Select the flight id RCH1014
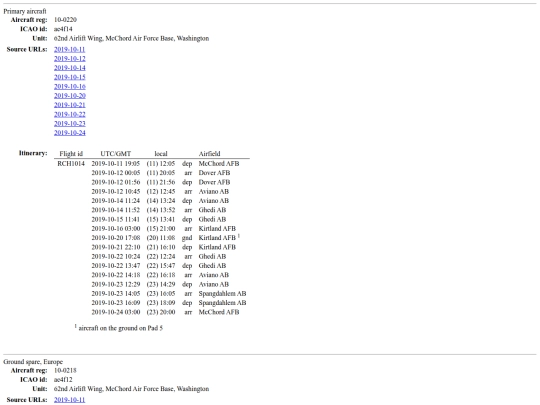This screenshot has width=540, height=405. coord(71,164)
